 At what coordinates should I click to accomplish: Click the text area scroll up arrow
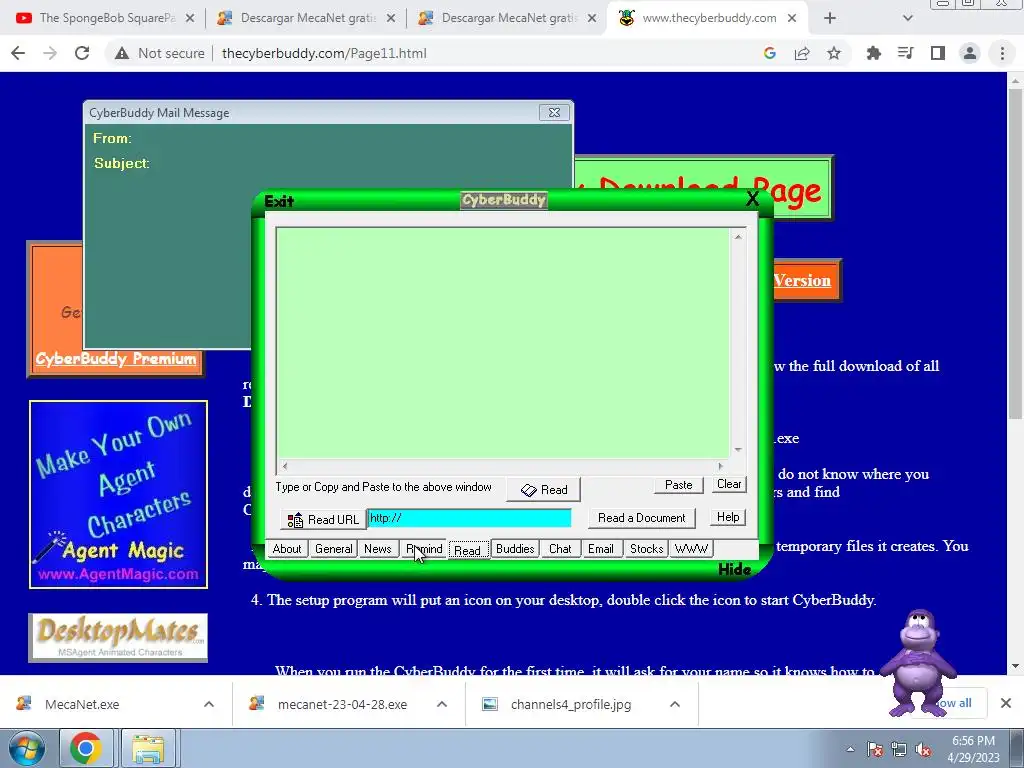(x=738, y=237)
